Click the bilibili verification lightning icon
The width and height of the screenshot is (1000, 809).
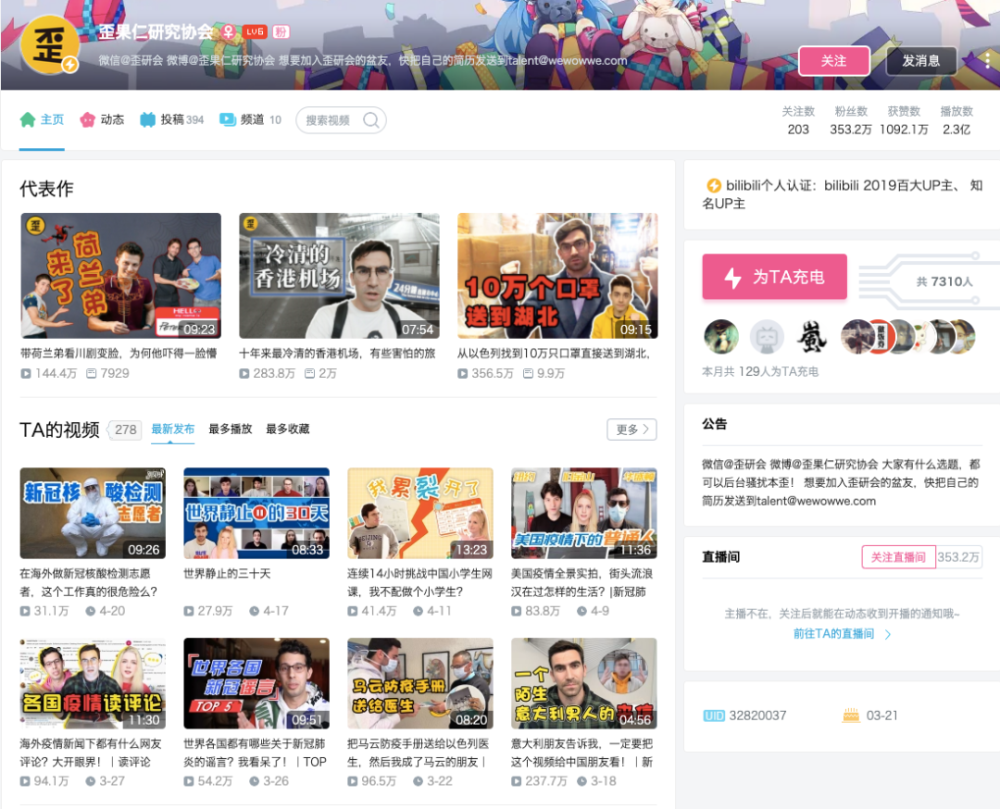point(713,186)
